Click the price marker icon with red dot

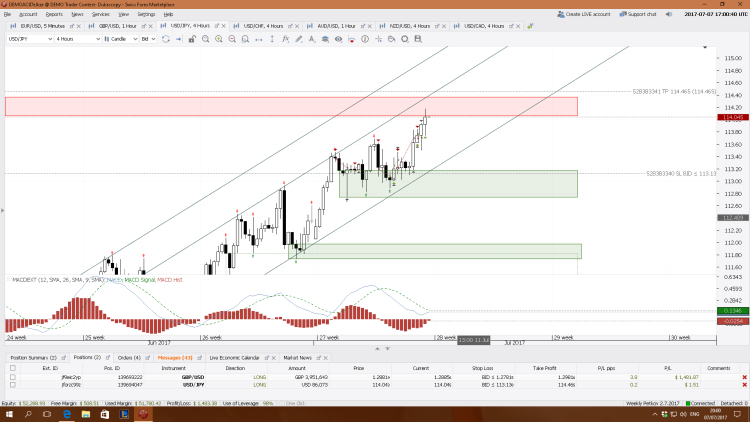point(352,39)
